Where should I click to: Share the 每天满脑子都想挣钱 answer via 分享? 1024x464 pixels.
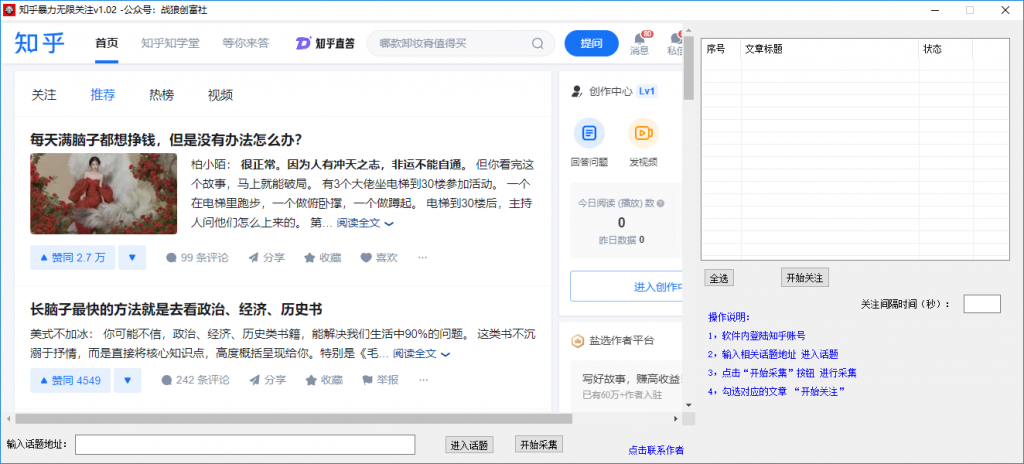266,257
